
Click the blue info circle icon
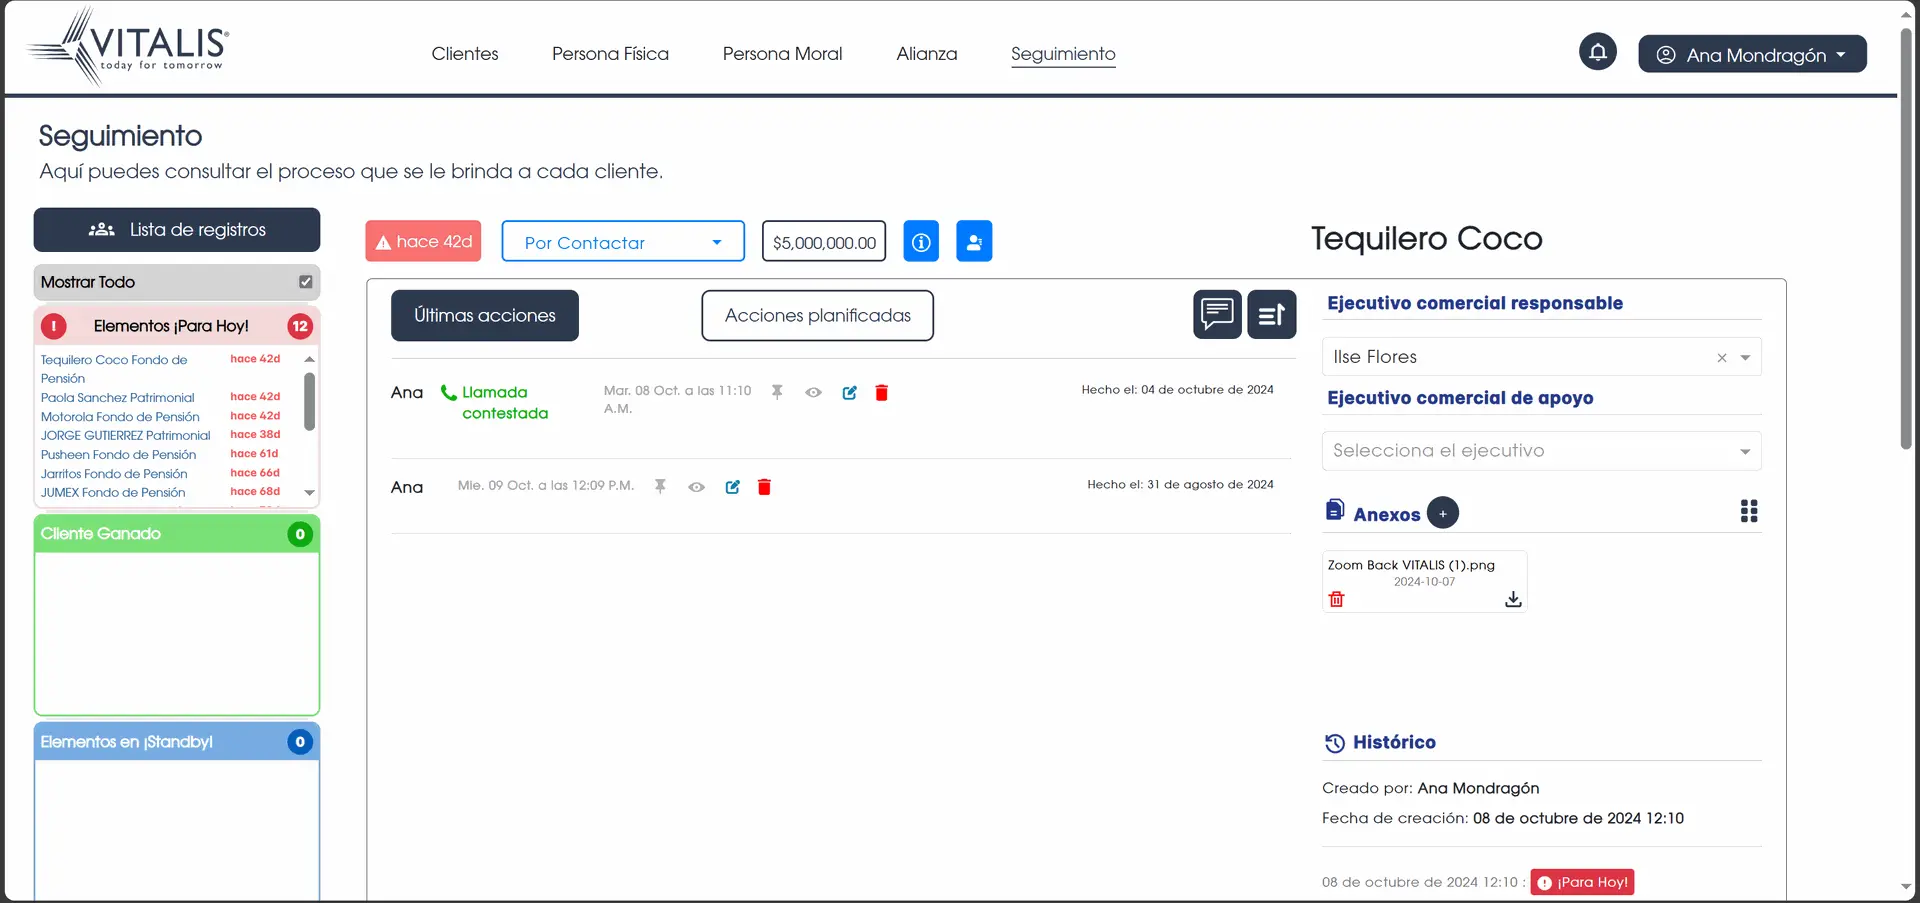[x=921, y=242]
